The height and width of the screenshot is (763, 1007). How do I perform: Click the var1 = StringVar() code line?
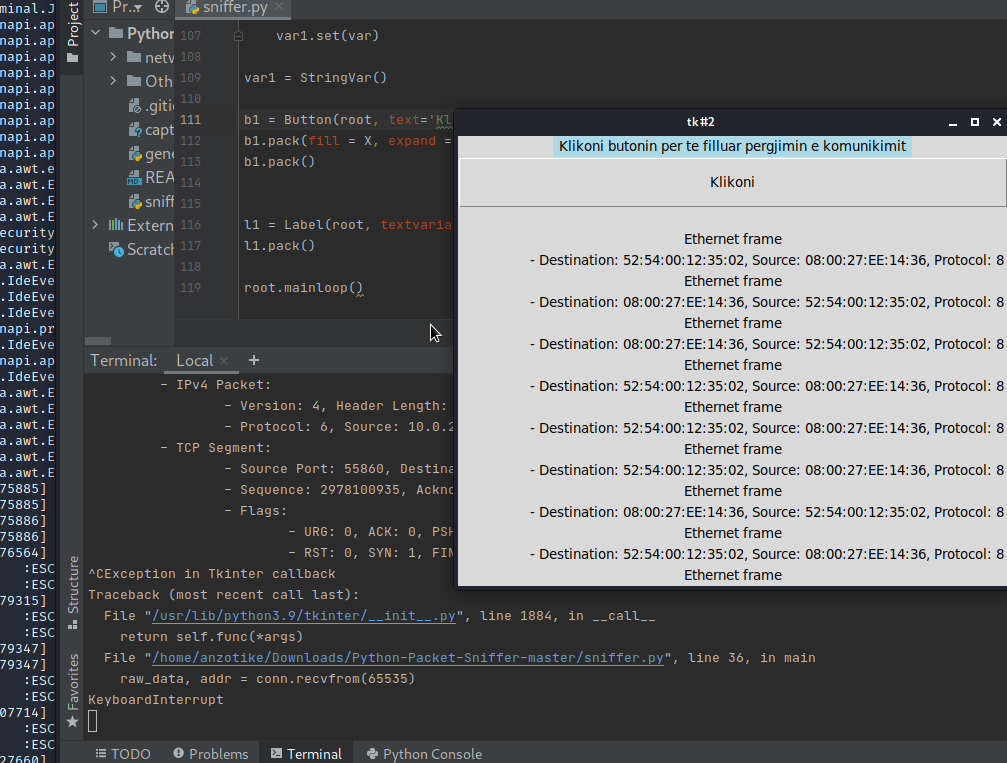[x=315, y=78]
